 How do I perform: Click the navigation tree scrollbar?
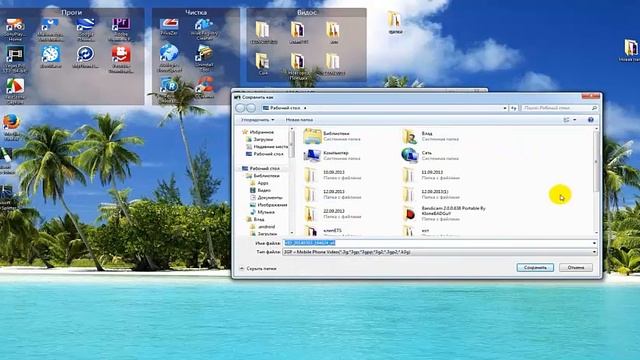pyautogui.click(x=292, y=145)
